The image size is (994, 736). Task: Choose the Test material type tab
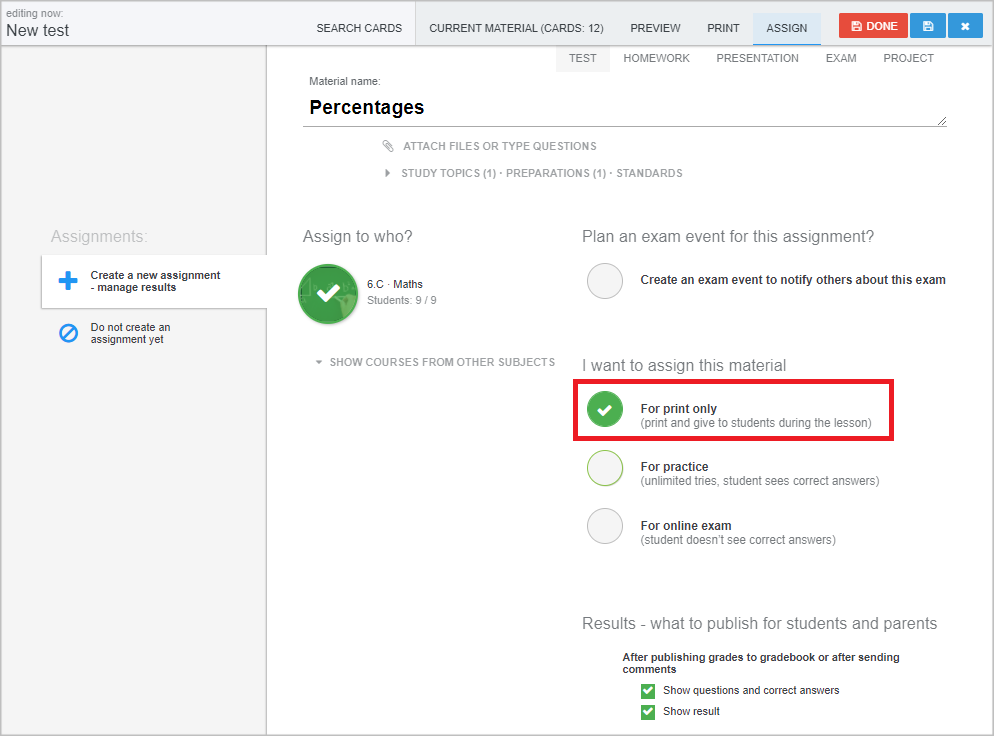(x=583, y=58)
